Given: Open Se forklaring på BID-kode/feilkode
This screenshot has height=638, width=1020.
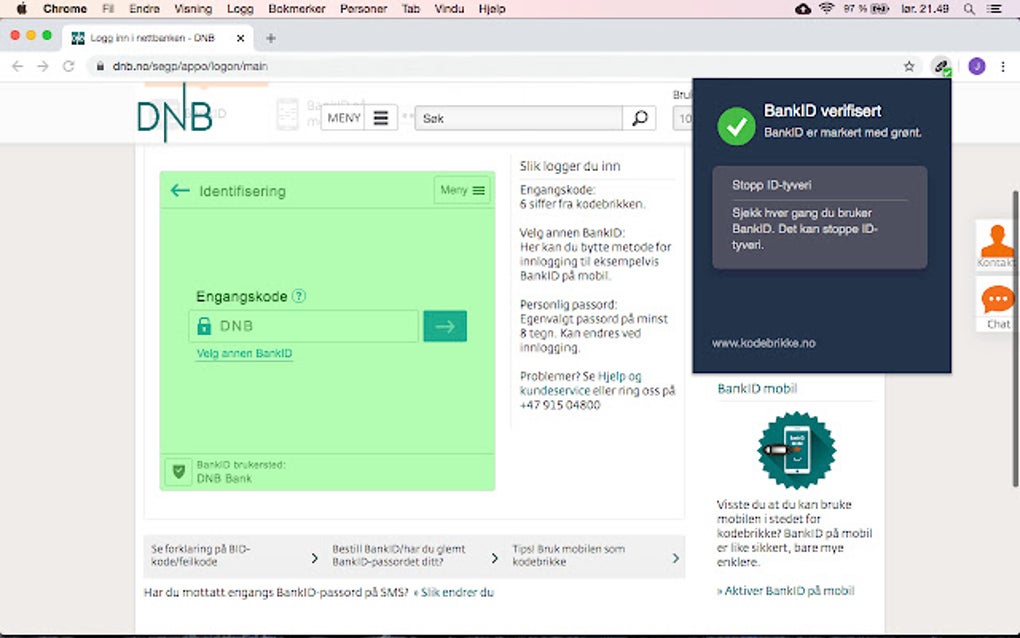Looking at the screenshot, I should pyautogui.click(x=234, y=556).
